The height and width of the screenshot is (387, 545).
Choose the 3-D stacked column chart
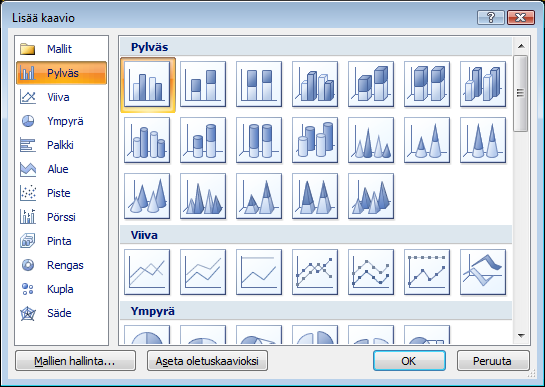tap(371, 84)
